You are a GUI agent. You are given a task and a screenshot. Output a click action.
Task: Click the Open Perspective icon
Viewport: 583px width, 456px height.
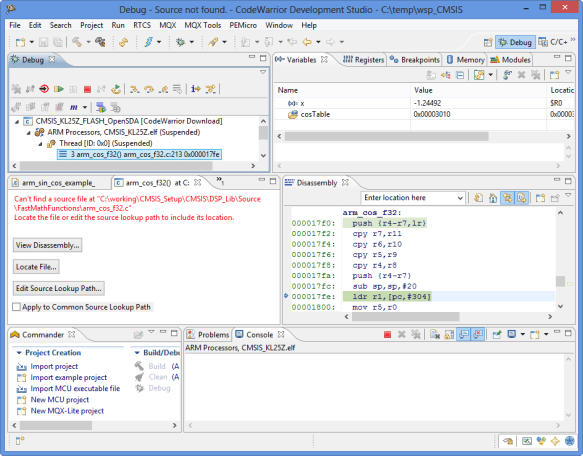(x=488, y=42)
